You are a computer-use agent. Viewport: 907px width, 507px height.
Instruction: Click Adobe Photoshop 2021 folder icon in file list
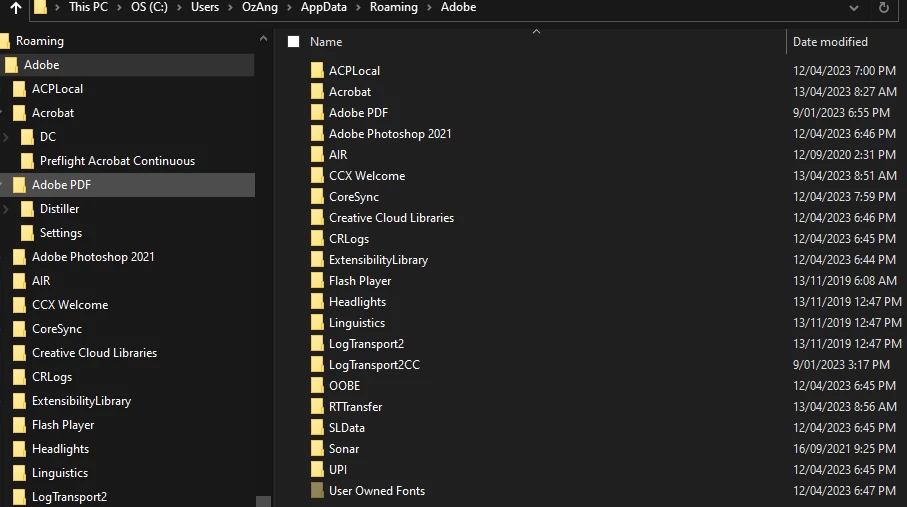coord(317,134)
